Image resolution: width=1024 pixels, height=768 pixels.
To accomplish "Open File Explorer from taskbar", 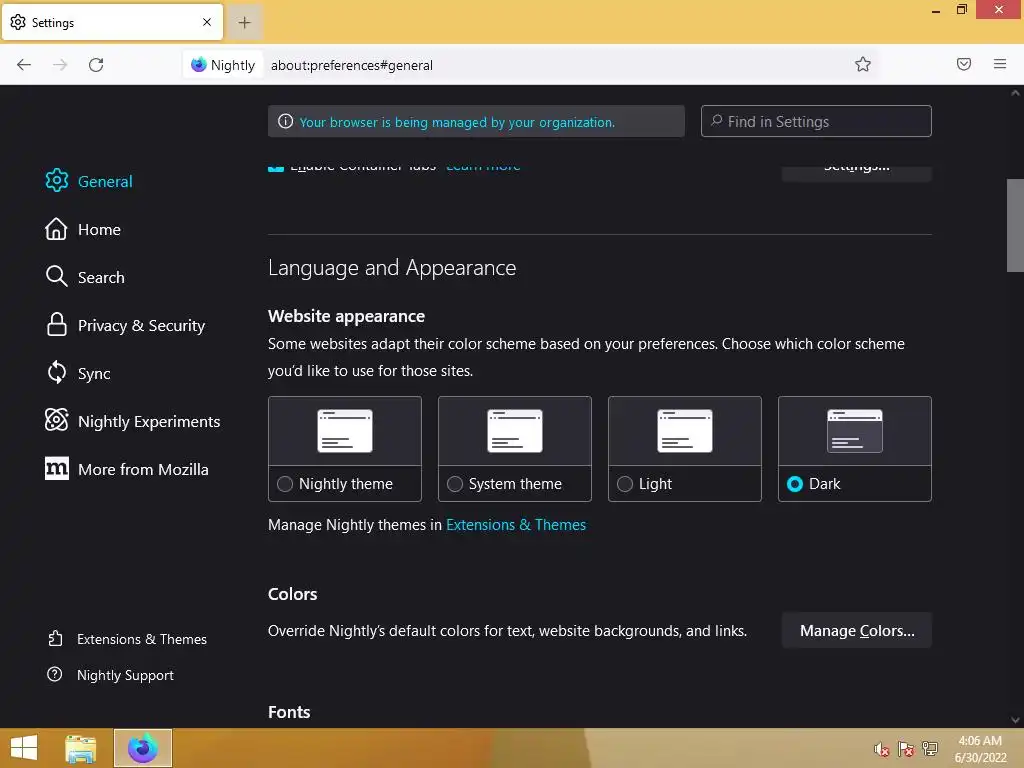I will pyautogui.click(x=81, y=748).
